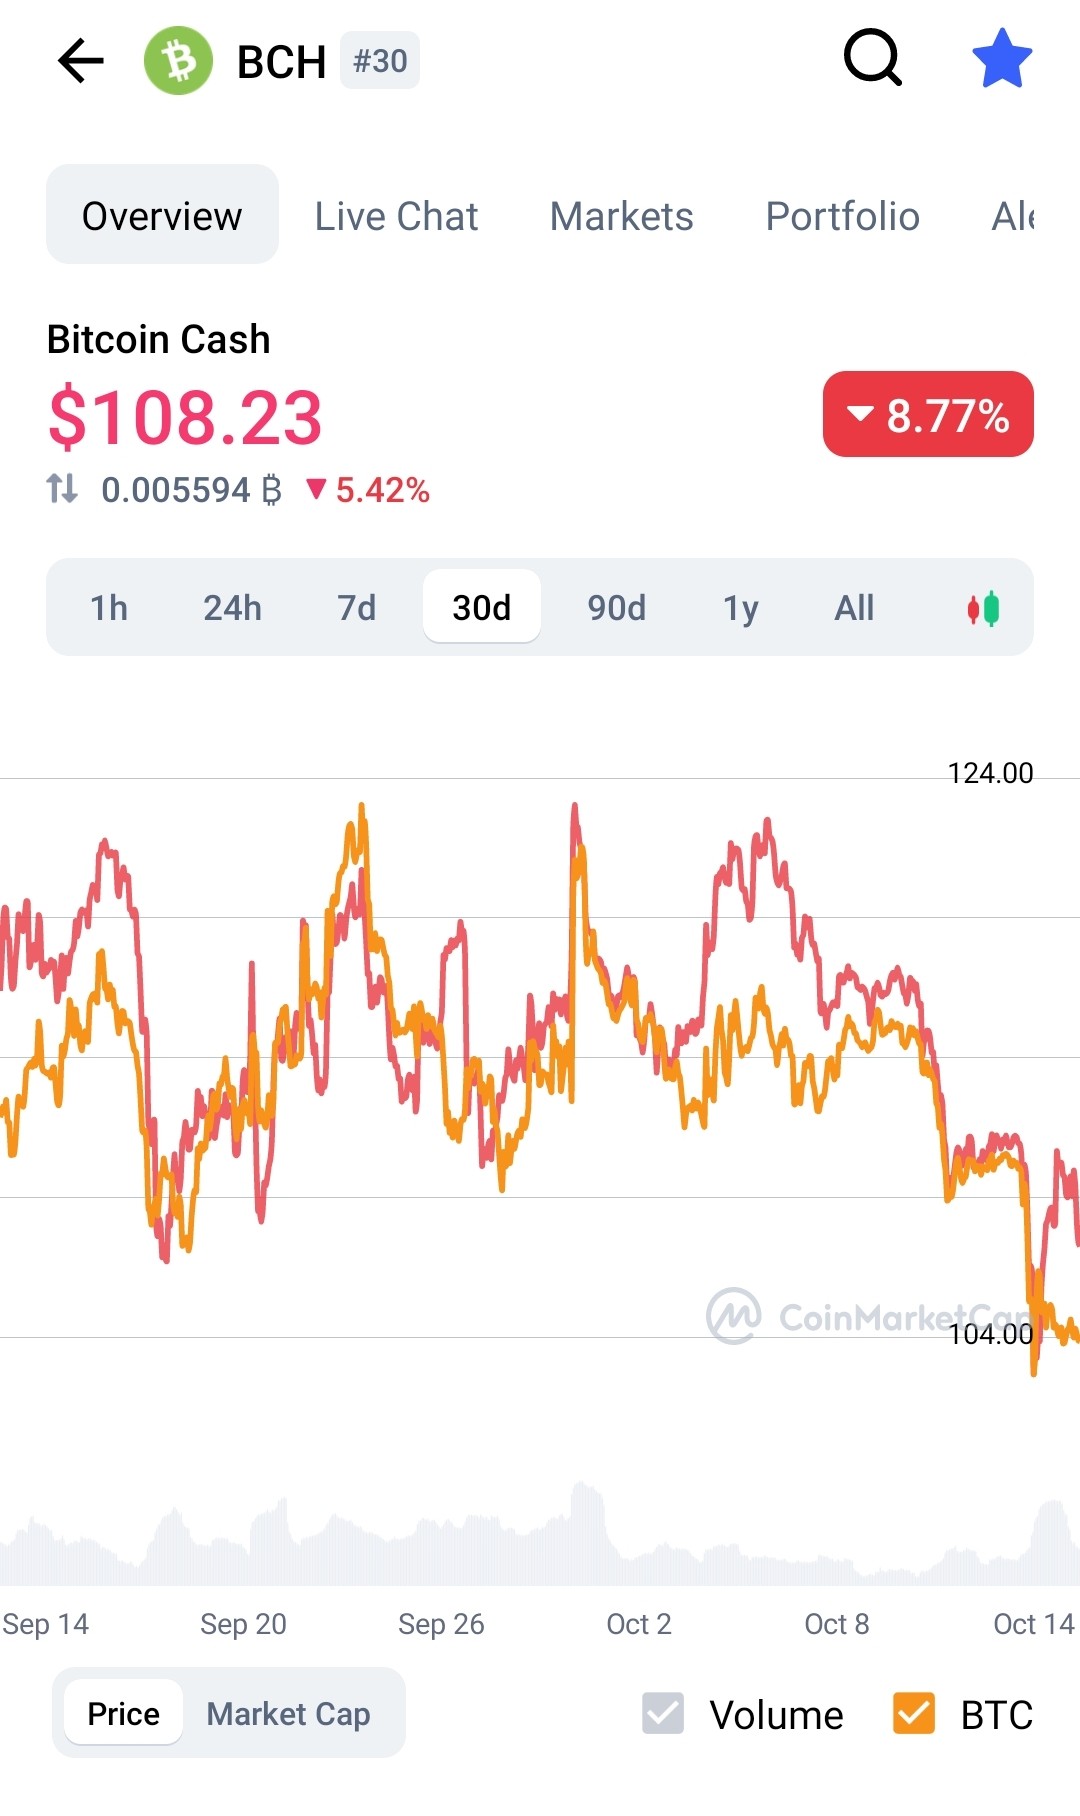Screen dimensions: 1080x1816
Task: Open the Markets tab
Action: (x=621, y=216)
